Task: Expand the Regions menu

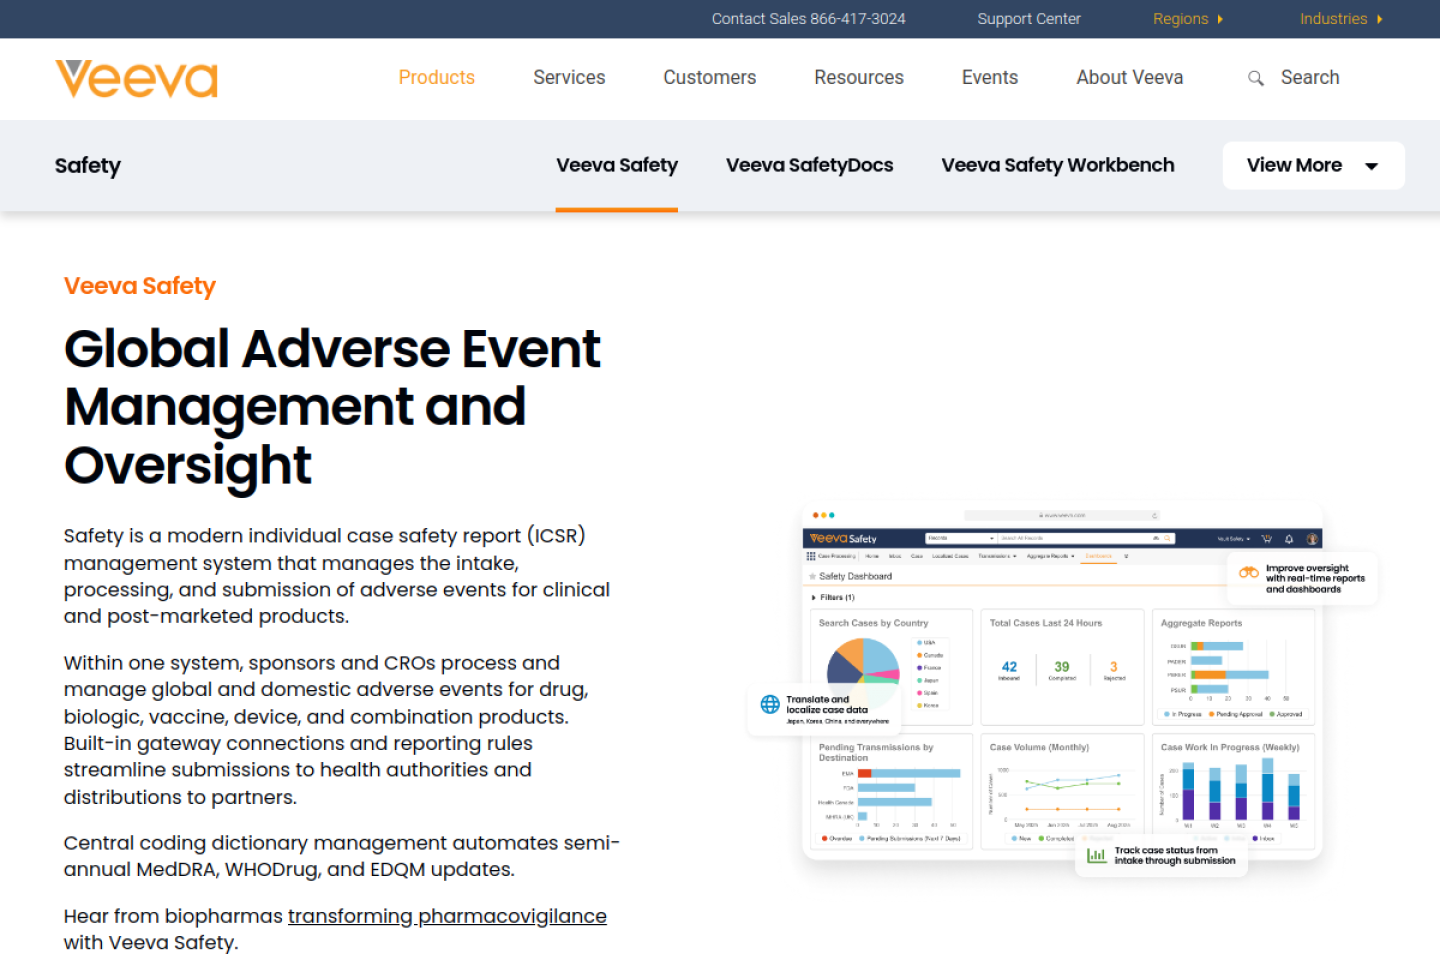Action: pos(1188,19)
